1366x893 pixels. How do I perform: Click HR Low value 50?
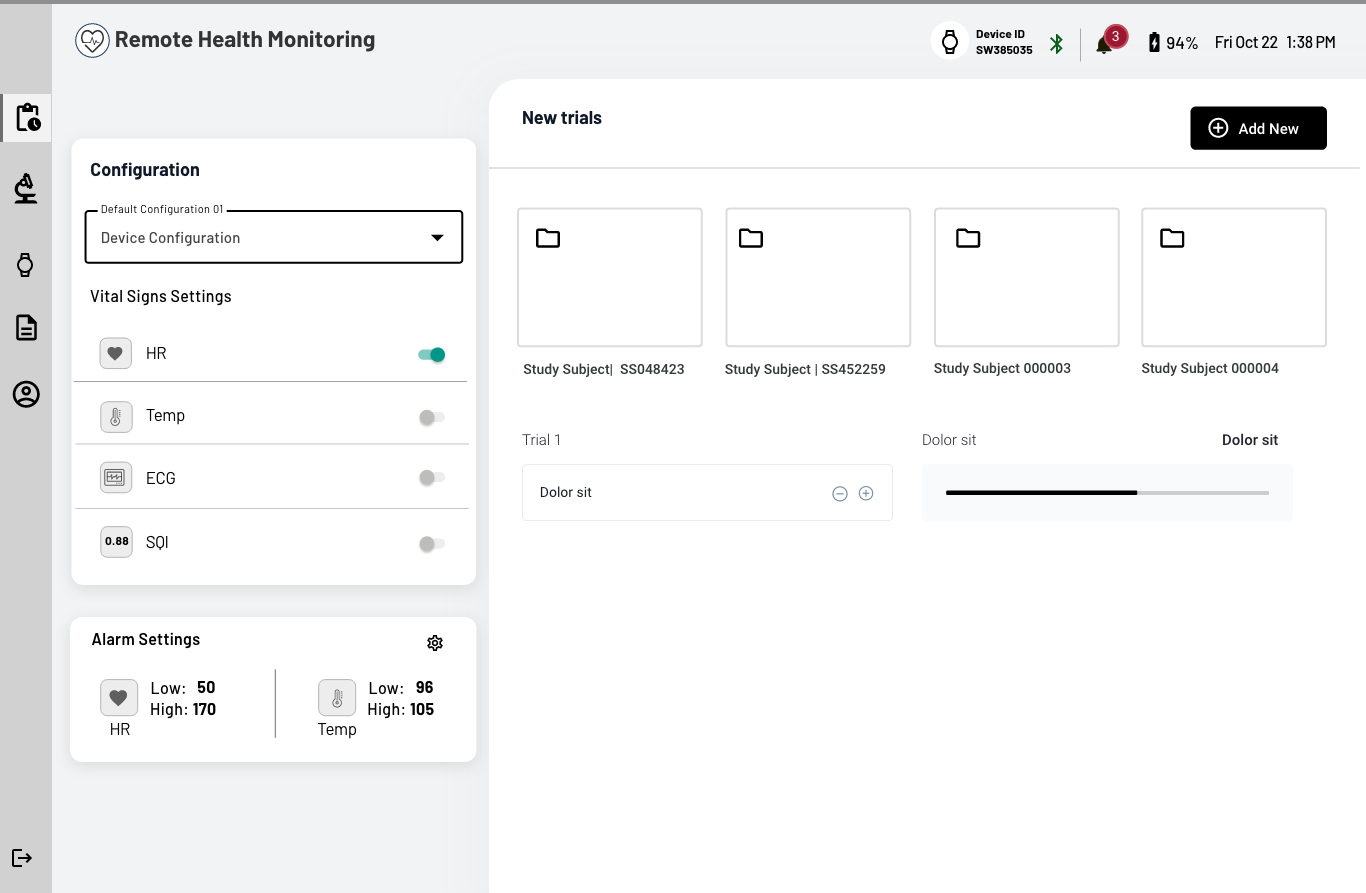point(206,688)
